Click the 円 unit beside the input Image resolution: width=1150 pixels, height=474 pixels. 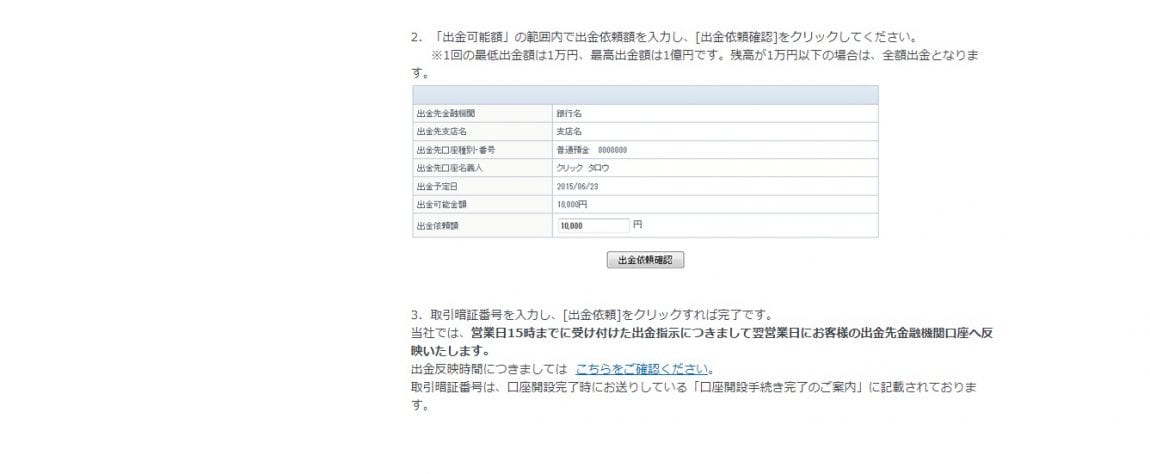[638, 225]
